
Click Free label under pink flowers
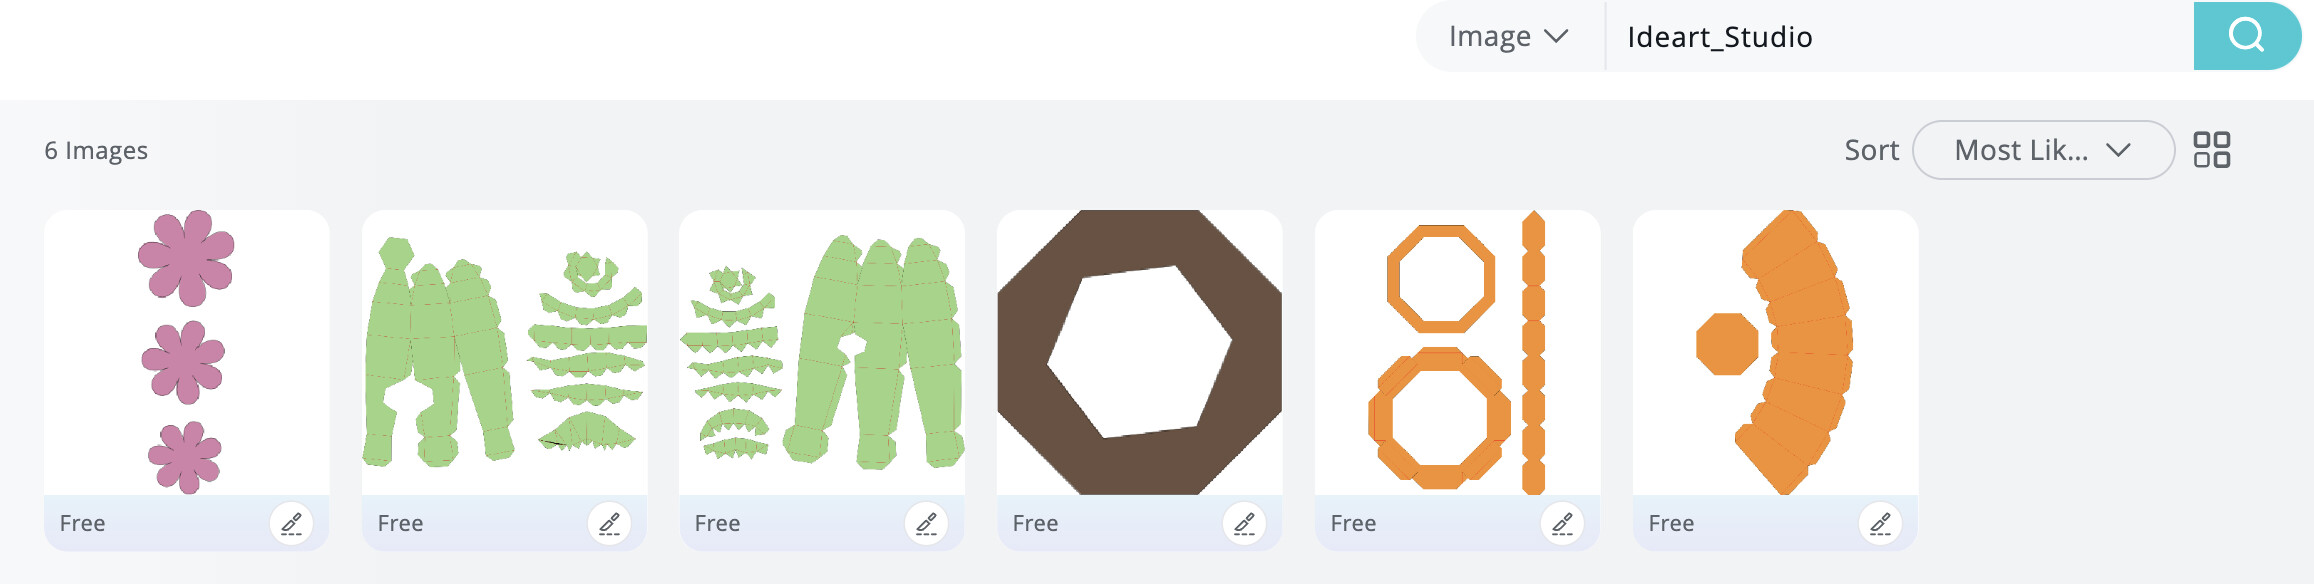click(x=82, y=523)
